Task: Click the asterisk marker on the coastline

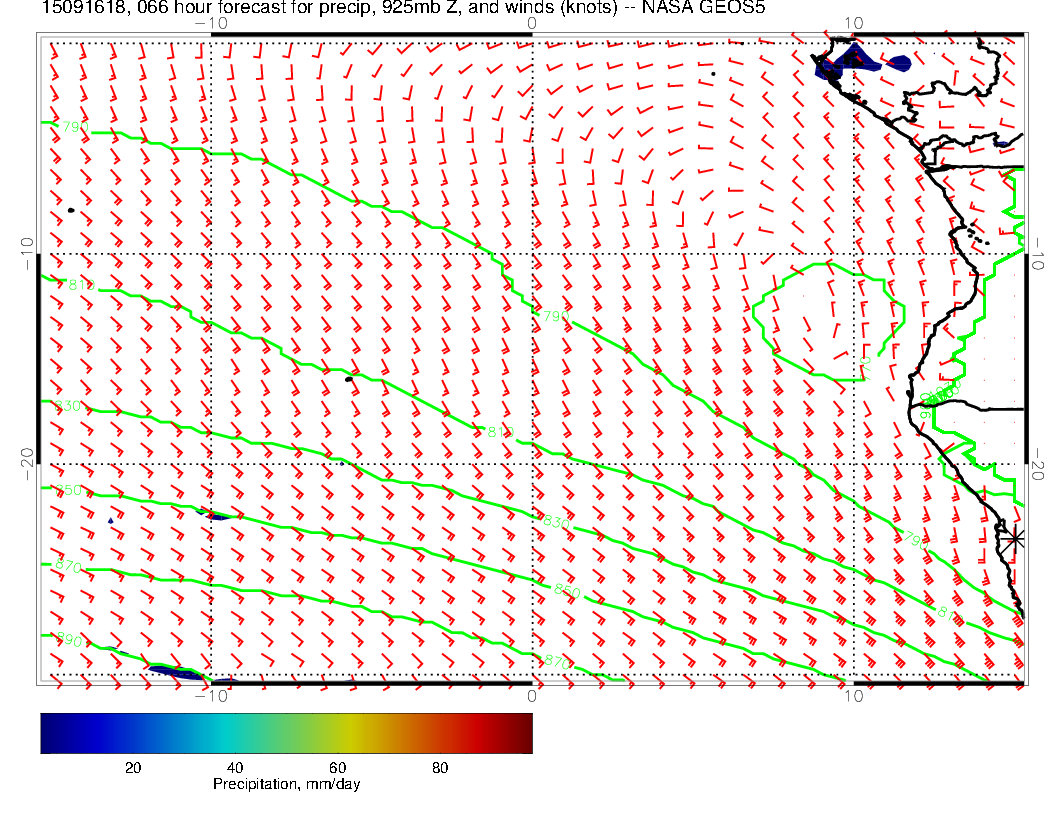Action: 1015,538
